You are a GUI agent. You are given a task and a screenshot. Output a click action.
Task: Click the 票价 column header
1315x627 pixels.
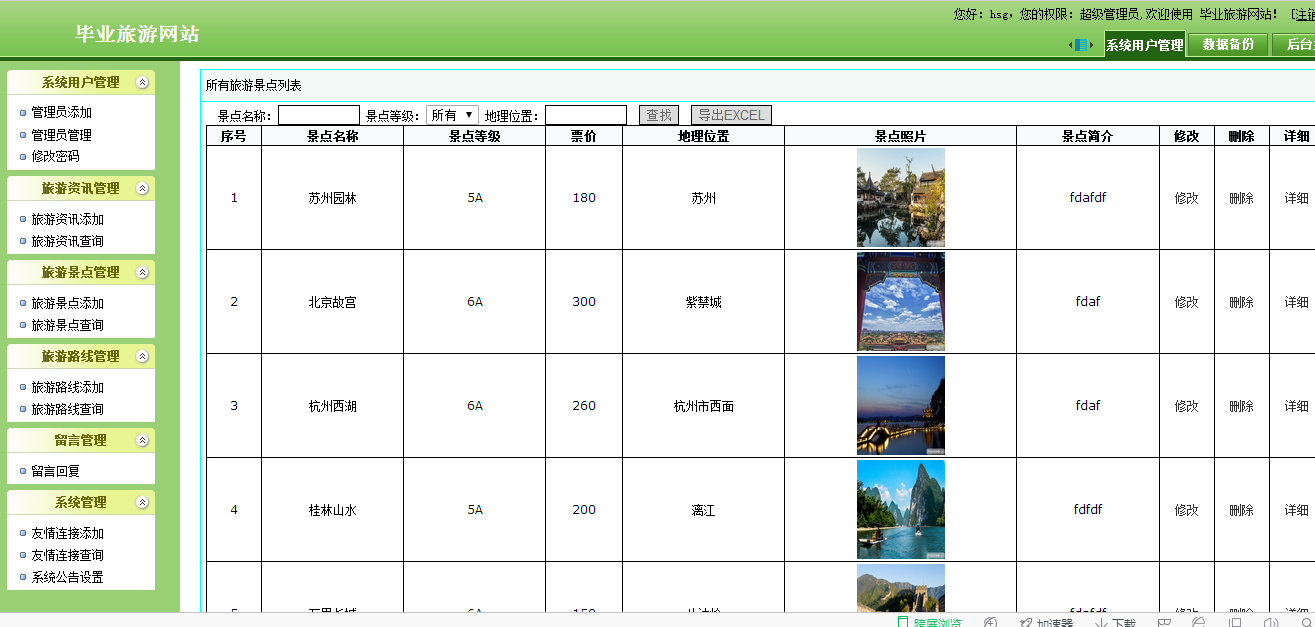(x=584, y=136)
